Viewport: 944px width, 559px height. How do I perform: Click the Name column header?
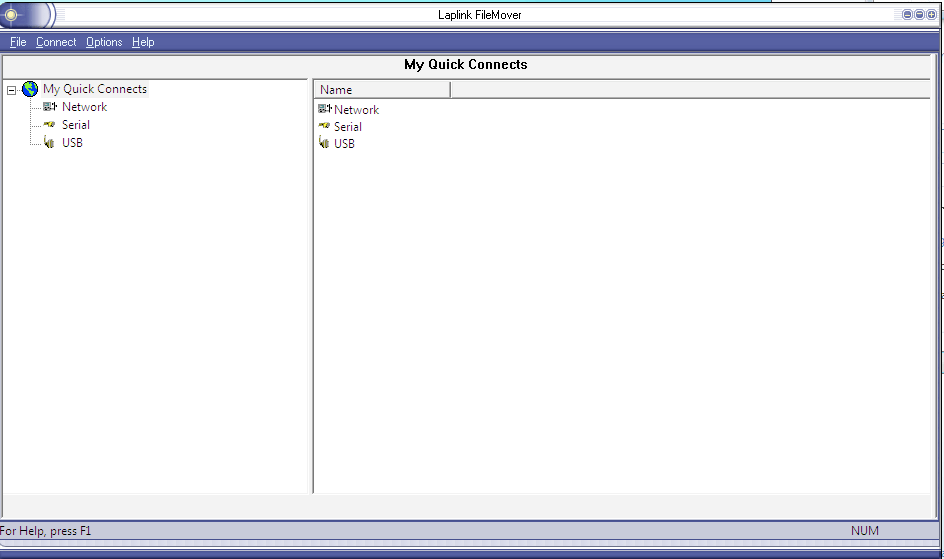382,90
